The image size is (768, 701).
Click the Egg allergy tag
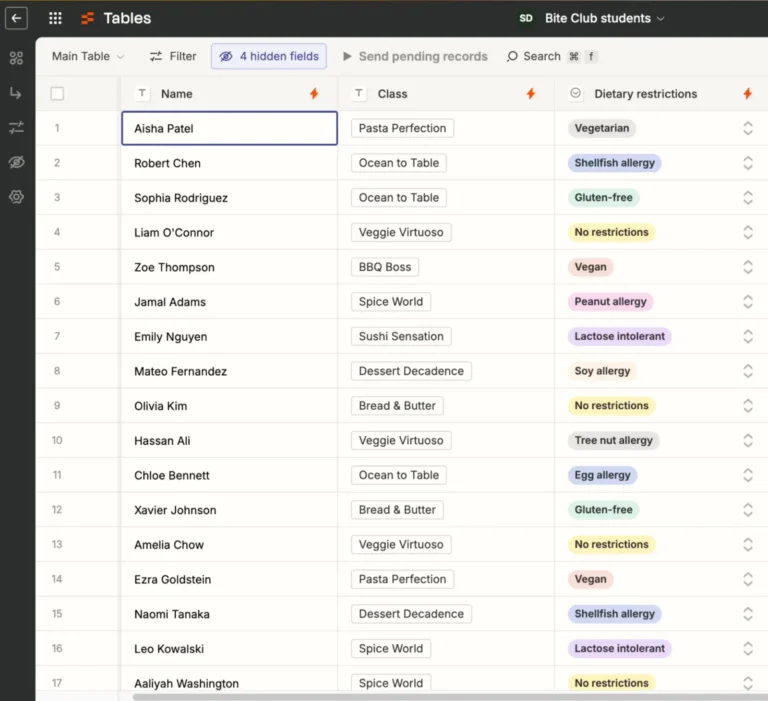point(602,475)
